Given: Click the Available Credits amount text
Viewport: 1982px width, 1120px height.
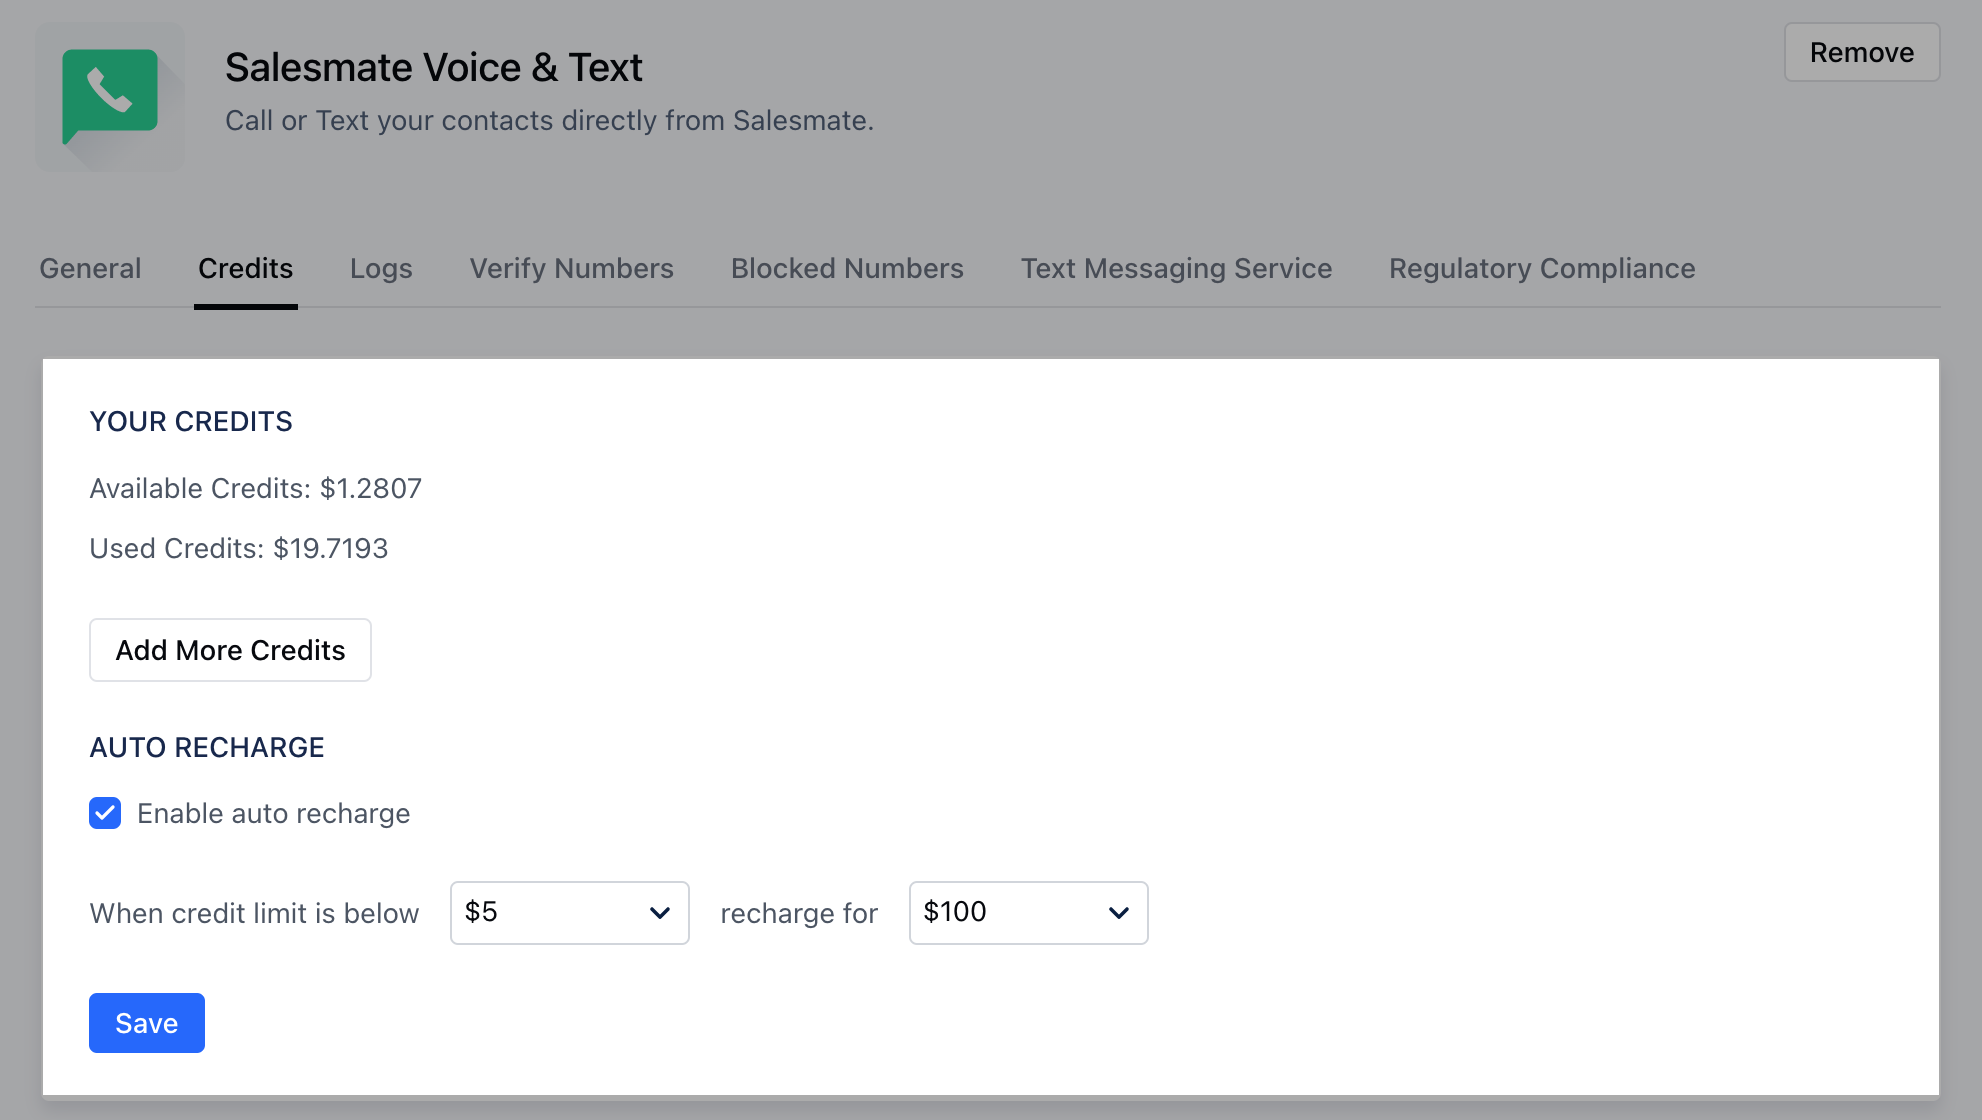Looking at the screenshot, I should point(370,488).
